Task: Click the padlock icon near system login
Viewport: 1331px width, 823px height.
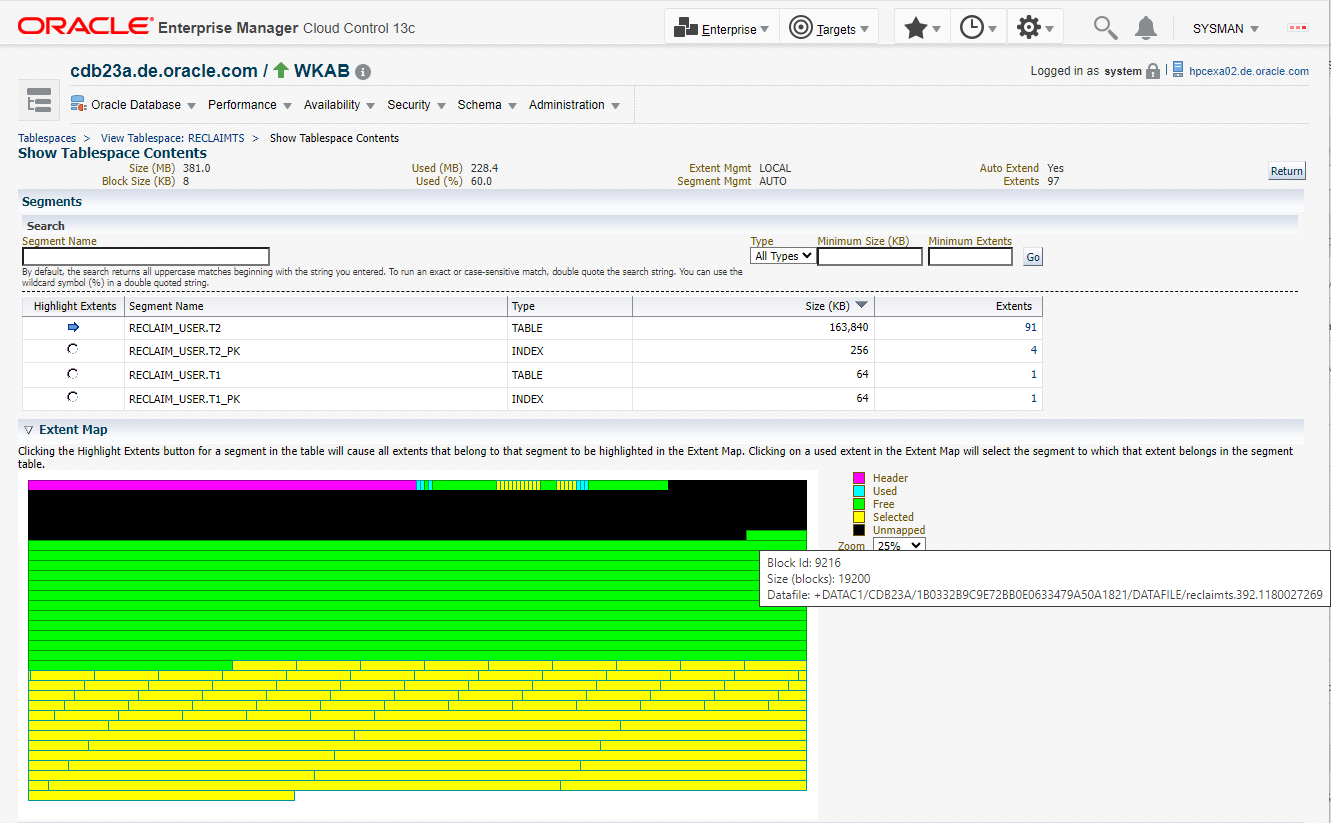Action: coord(1153,72)
